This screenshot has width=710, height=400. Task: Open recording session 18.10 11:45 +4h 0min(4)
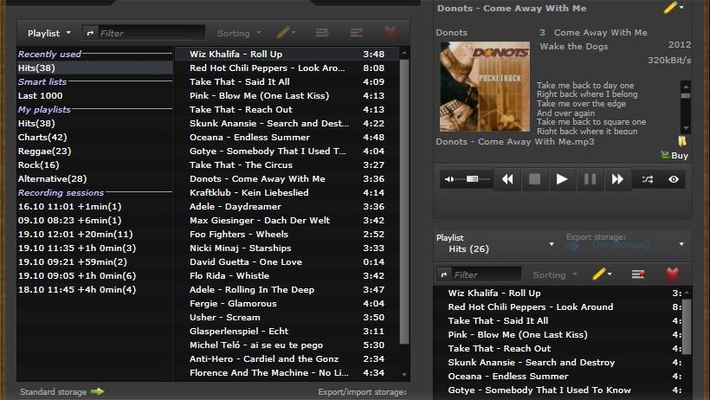pyautogui.click(x=95, y=289)
